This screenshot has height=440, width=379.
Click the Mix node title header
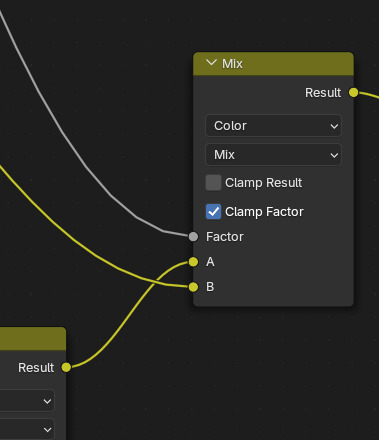[x=273, y=64]
